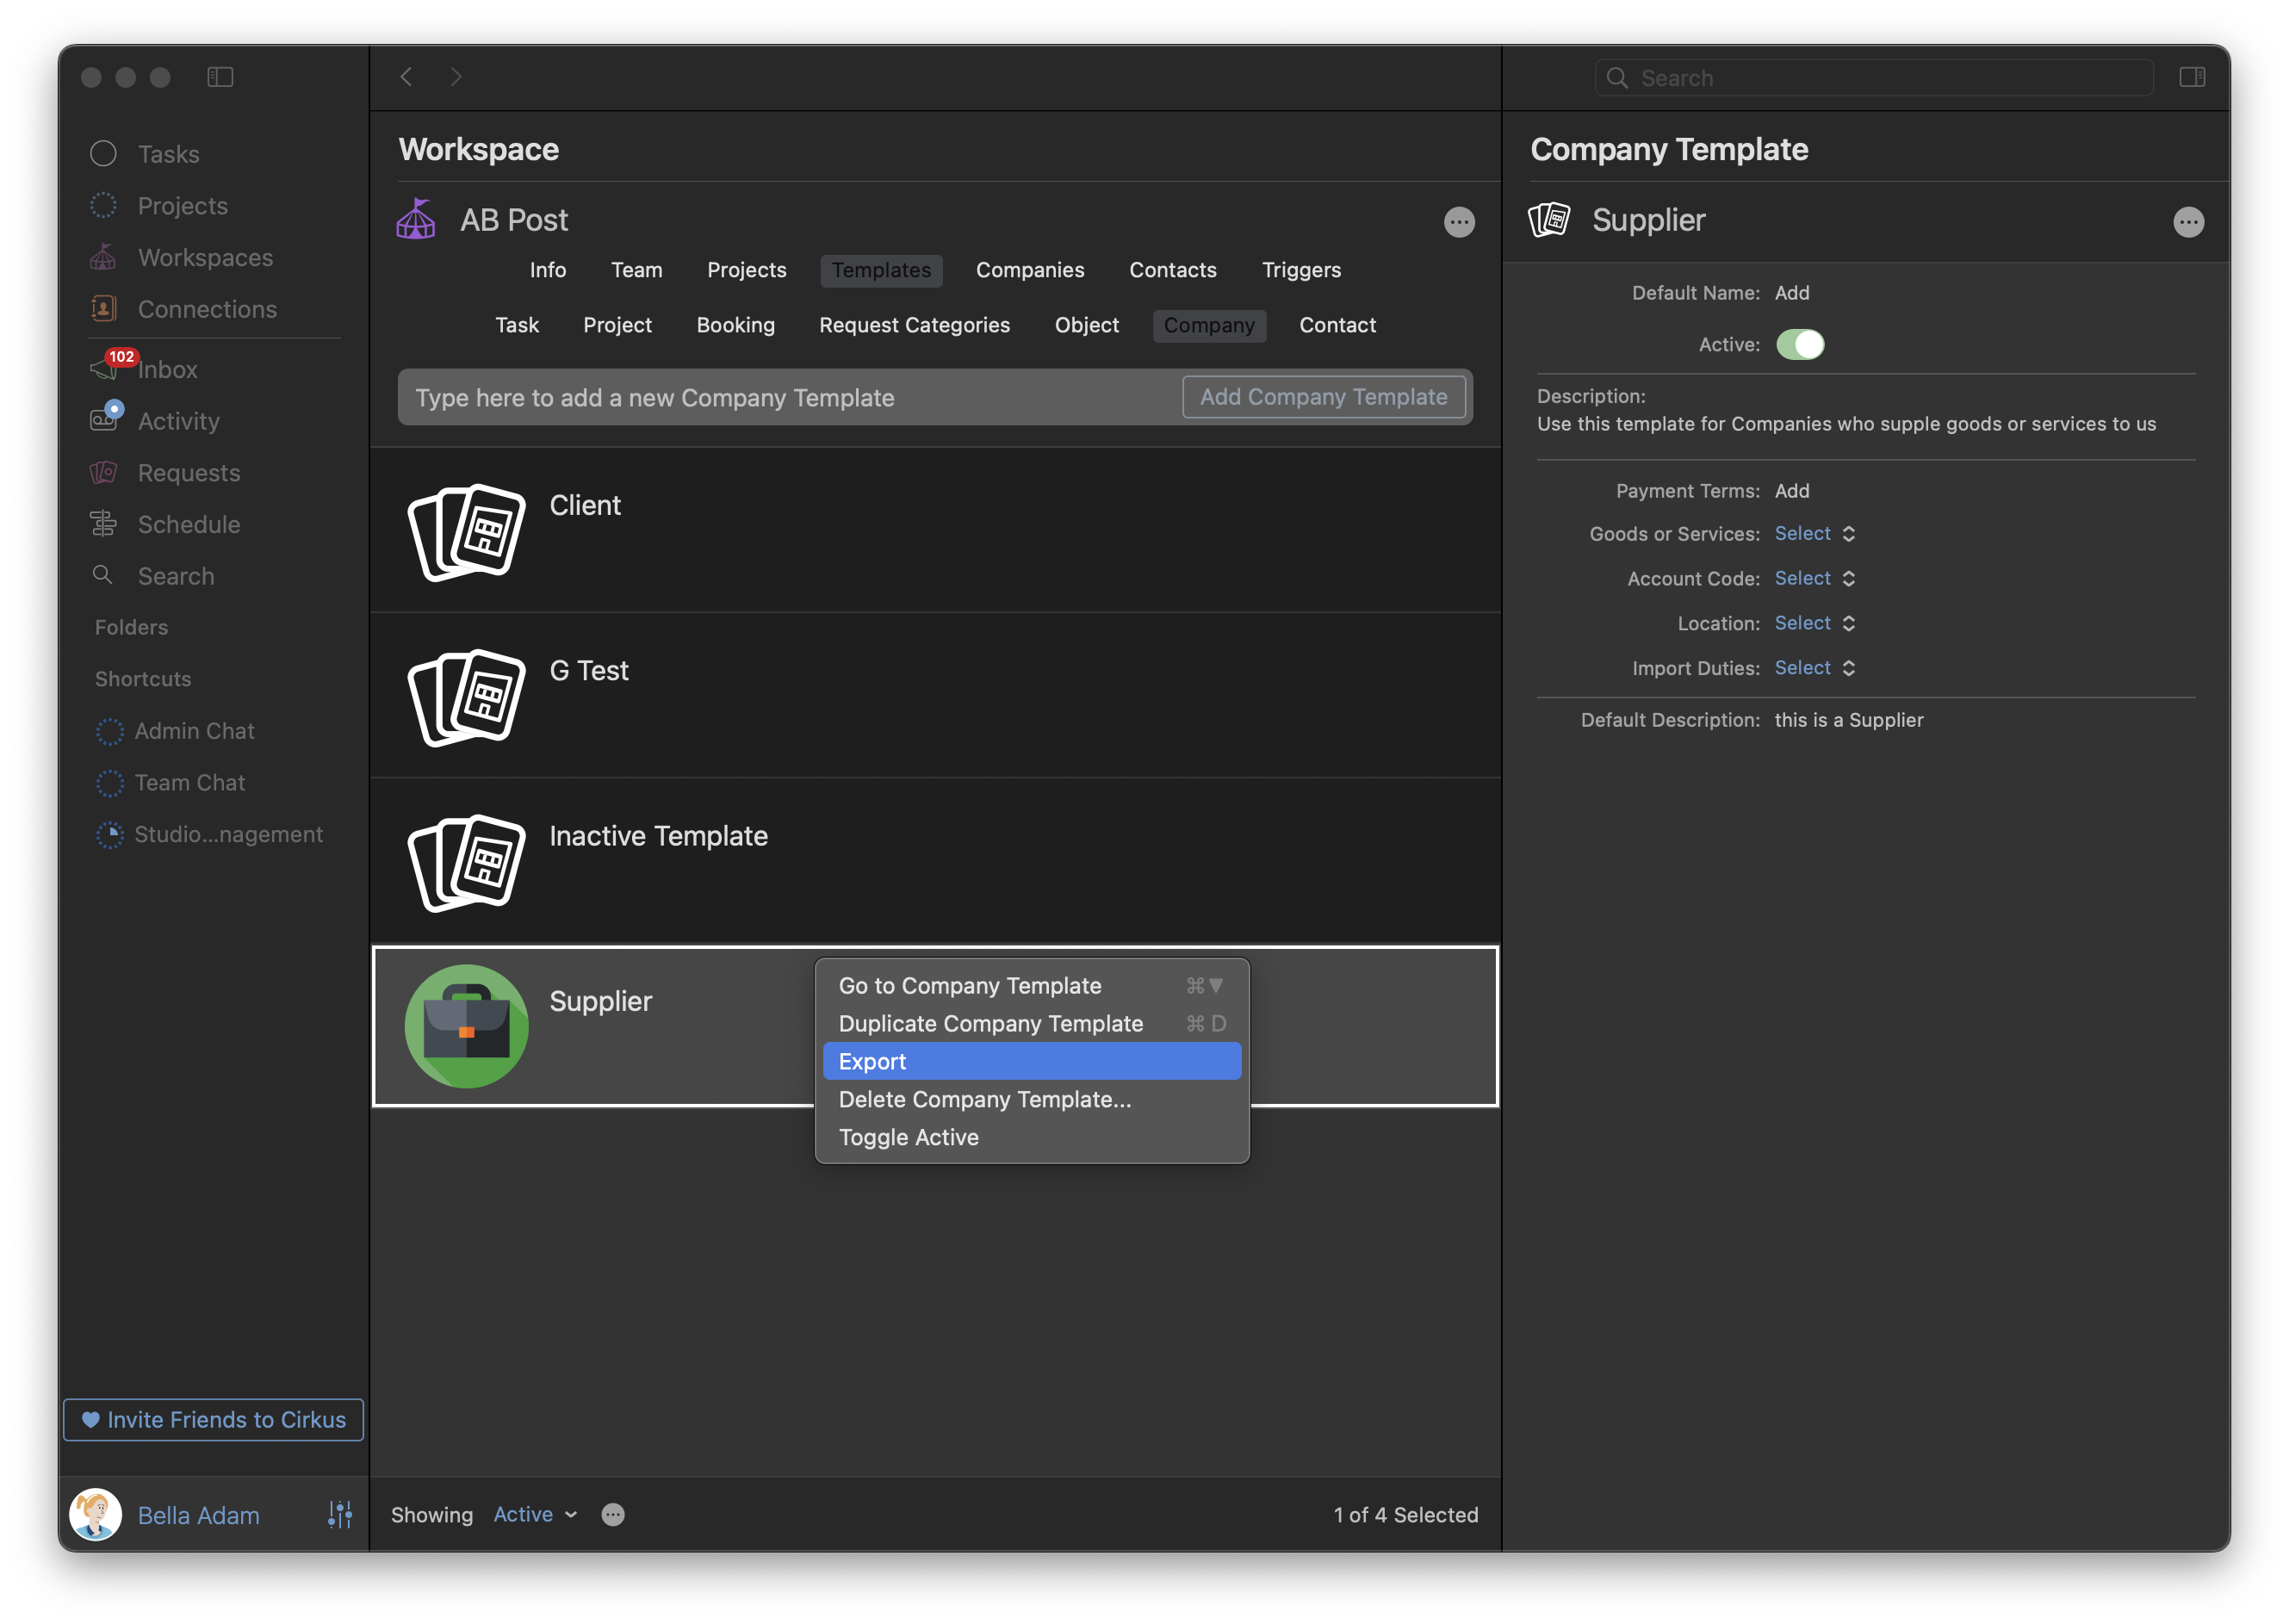
Task: Click Invite Friends to Cirkus button
Action: 213,1419
